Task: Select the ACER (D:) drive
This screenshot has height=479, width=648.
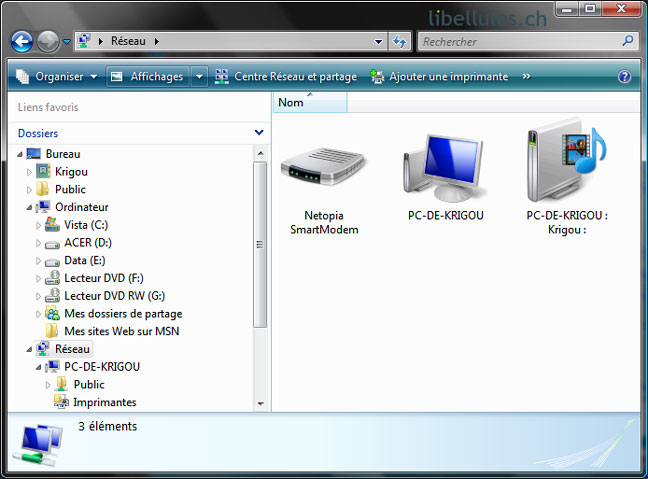Action: 88,243
